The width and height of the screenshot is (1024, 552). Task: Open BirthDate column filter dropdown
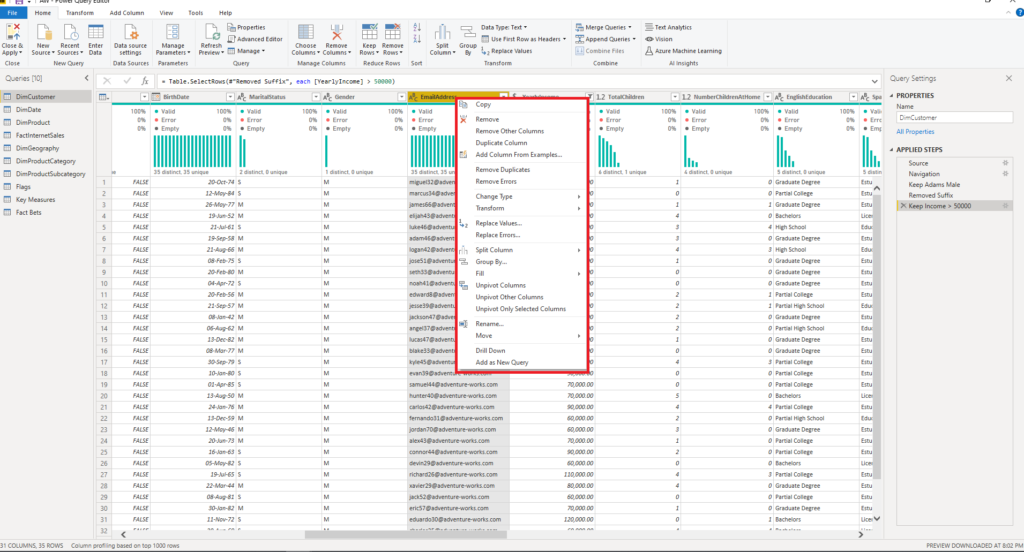coord(230,97)
